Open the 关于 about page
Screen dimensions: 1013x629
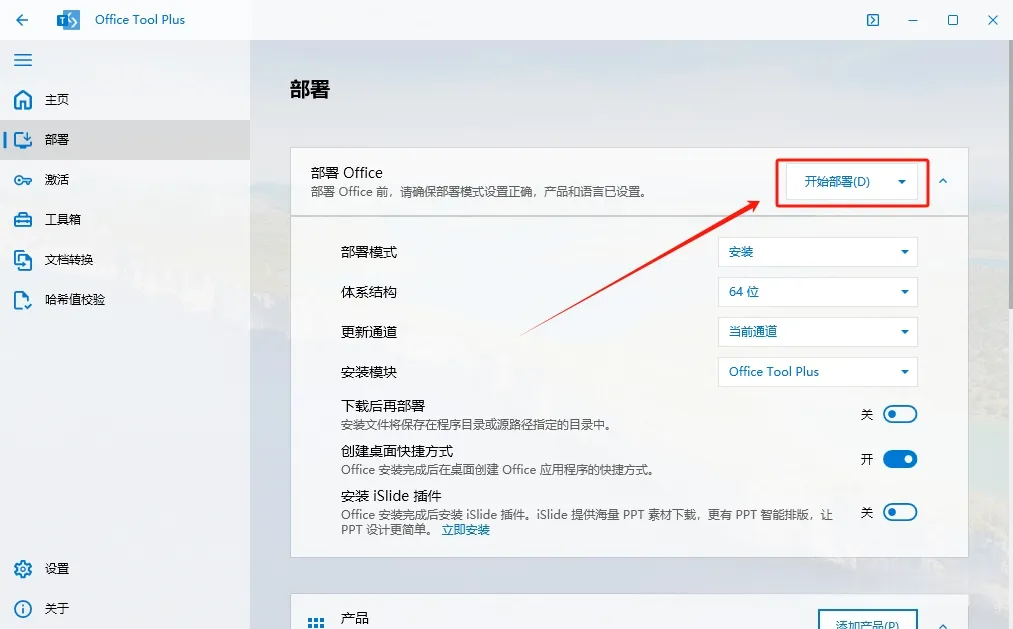tap(125, 608)
